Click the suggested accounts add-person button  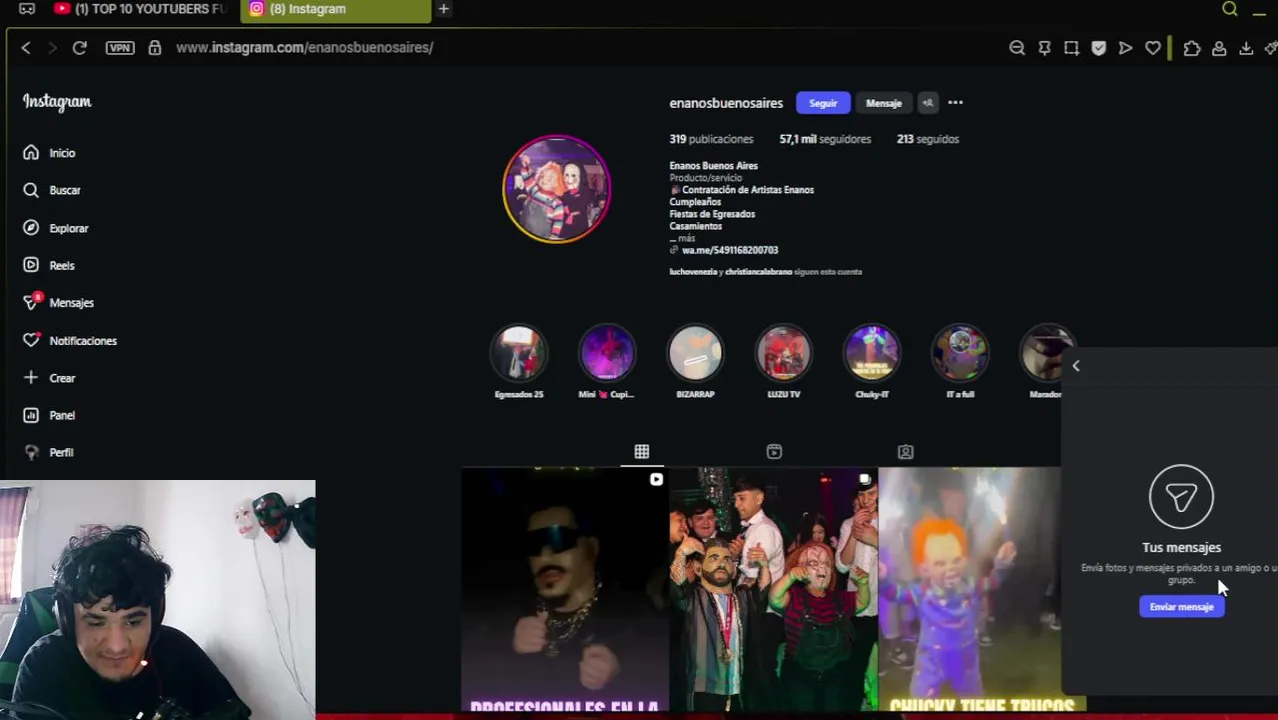coord(927,103)
